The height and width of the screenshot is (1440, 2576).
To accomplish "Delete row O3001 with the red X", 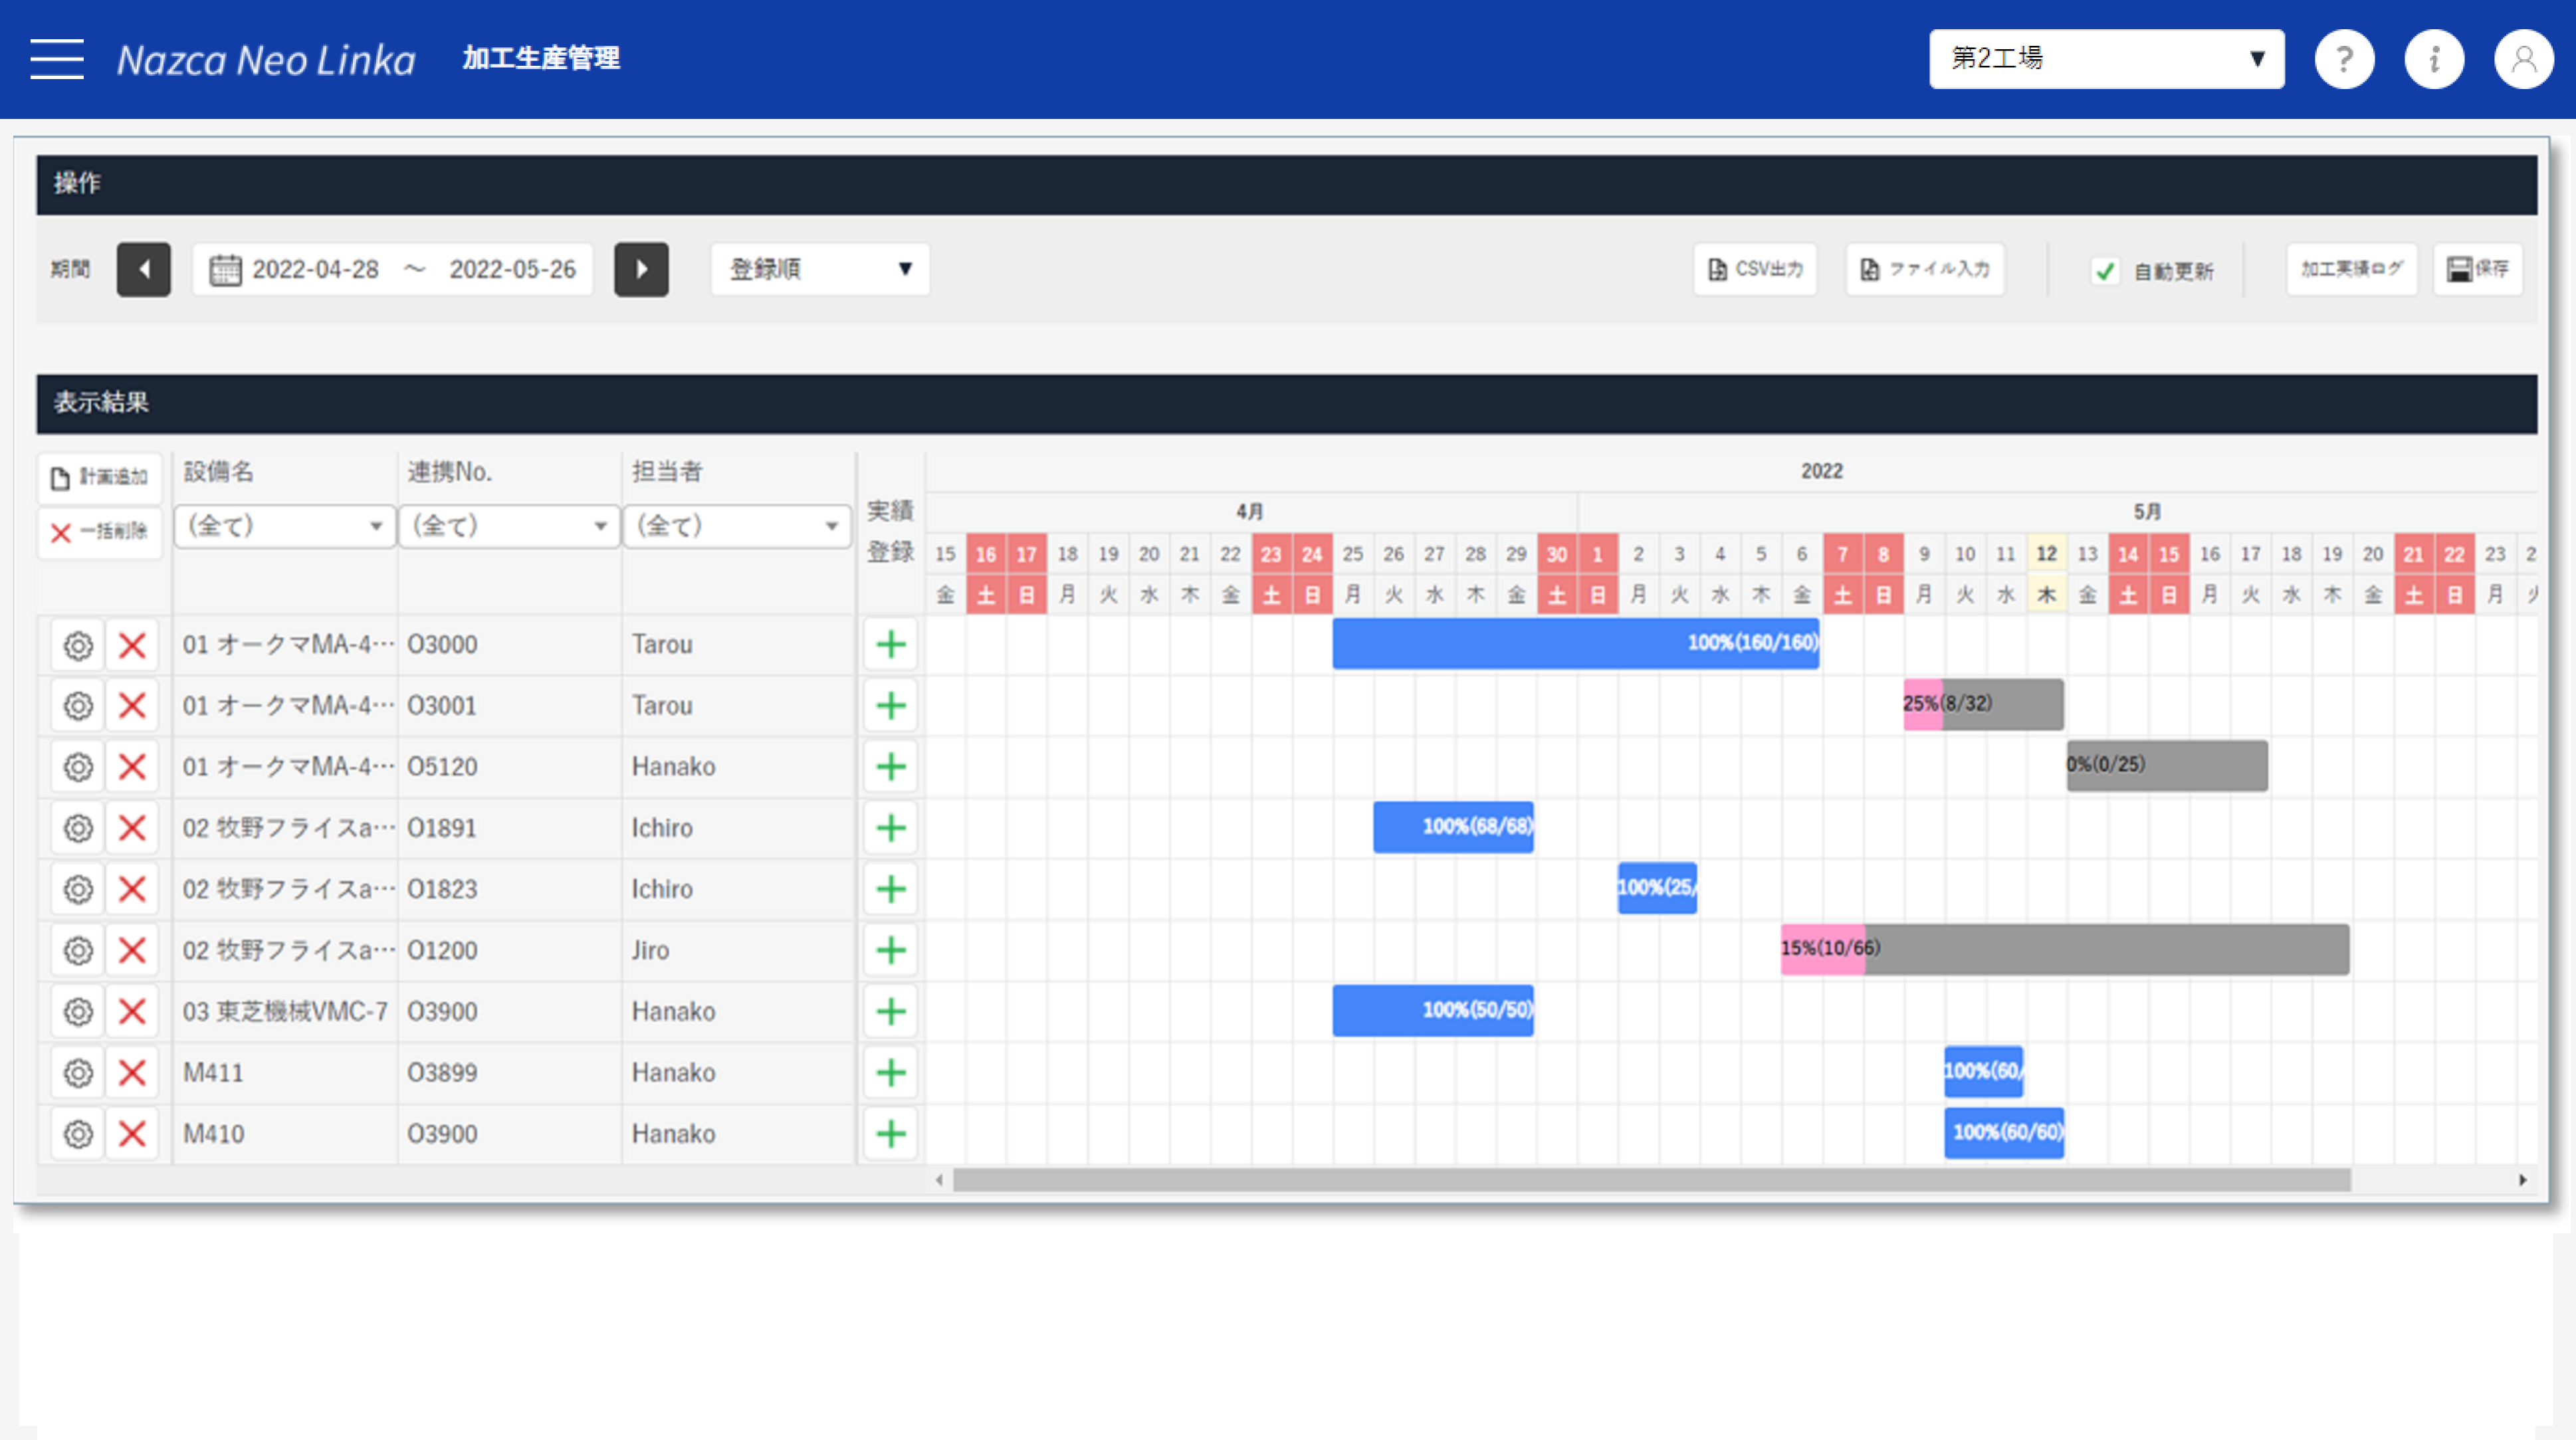I will (x=132, y=706).
